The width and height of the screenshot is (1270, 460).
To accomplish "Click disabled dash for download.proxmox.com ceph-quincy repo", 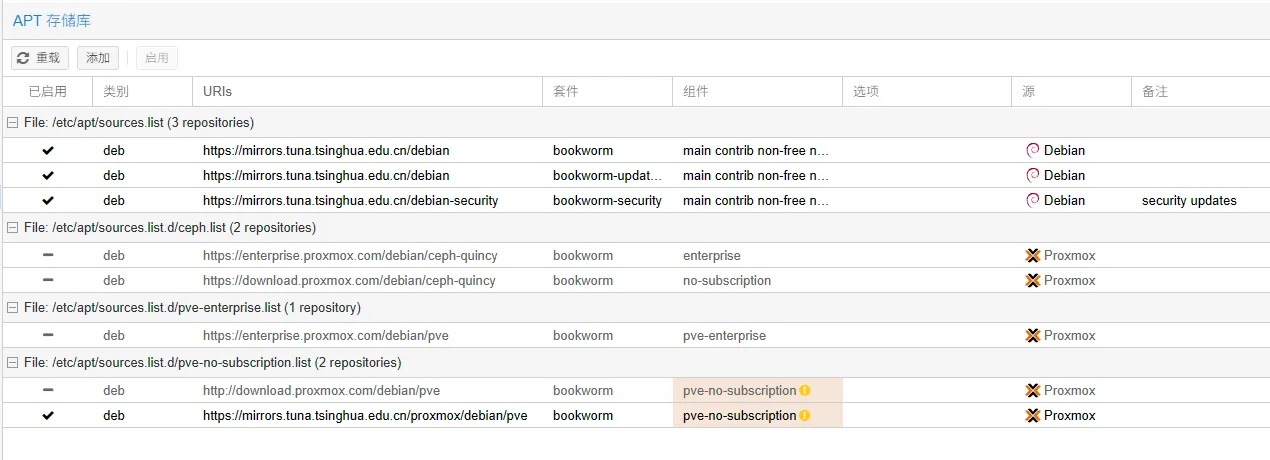I will 48,280.
